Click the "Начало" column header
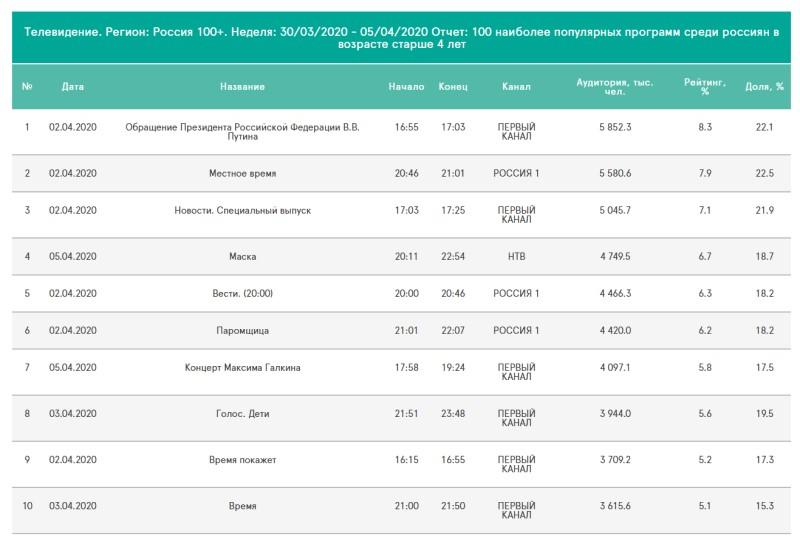Image resolution: width=800 pixels, height=539 pixels. [406, 87]
